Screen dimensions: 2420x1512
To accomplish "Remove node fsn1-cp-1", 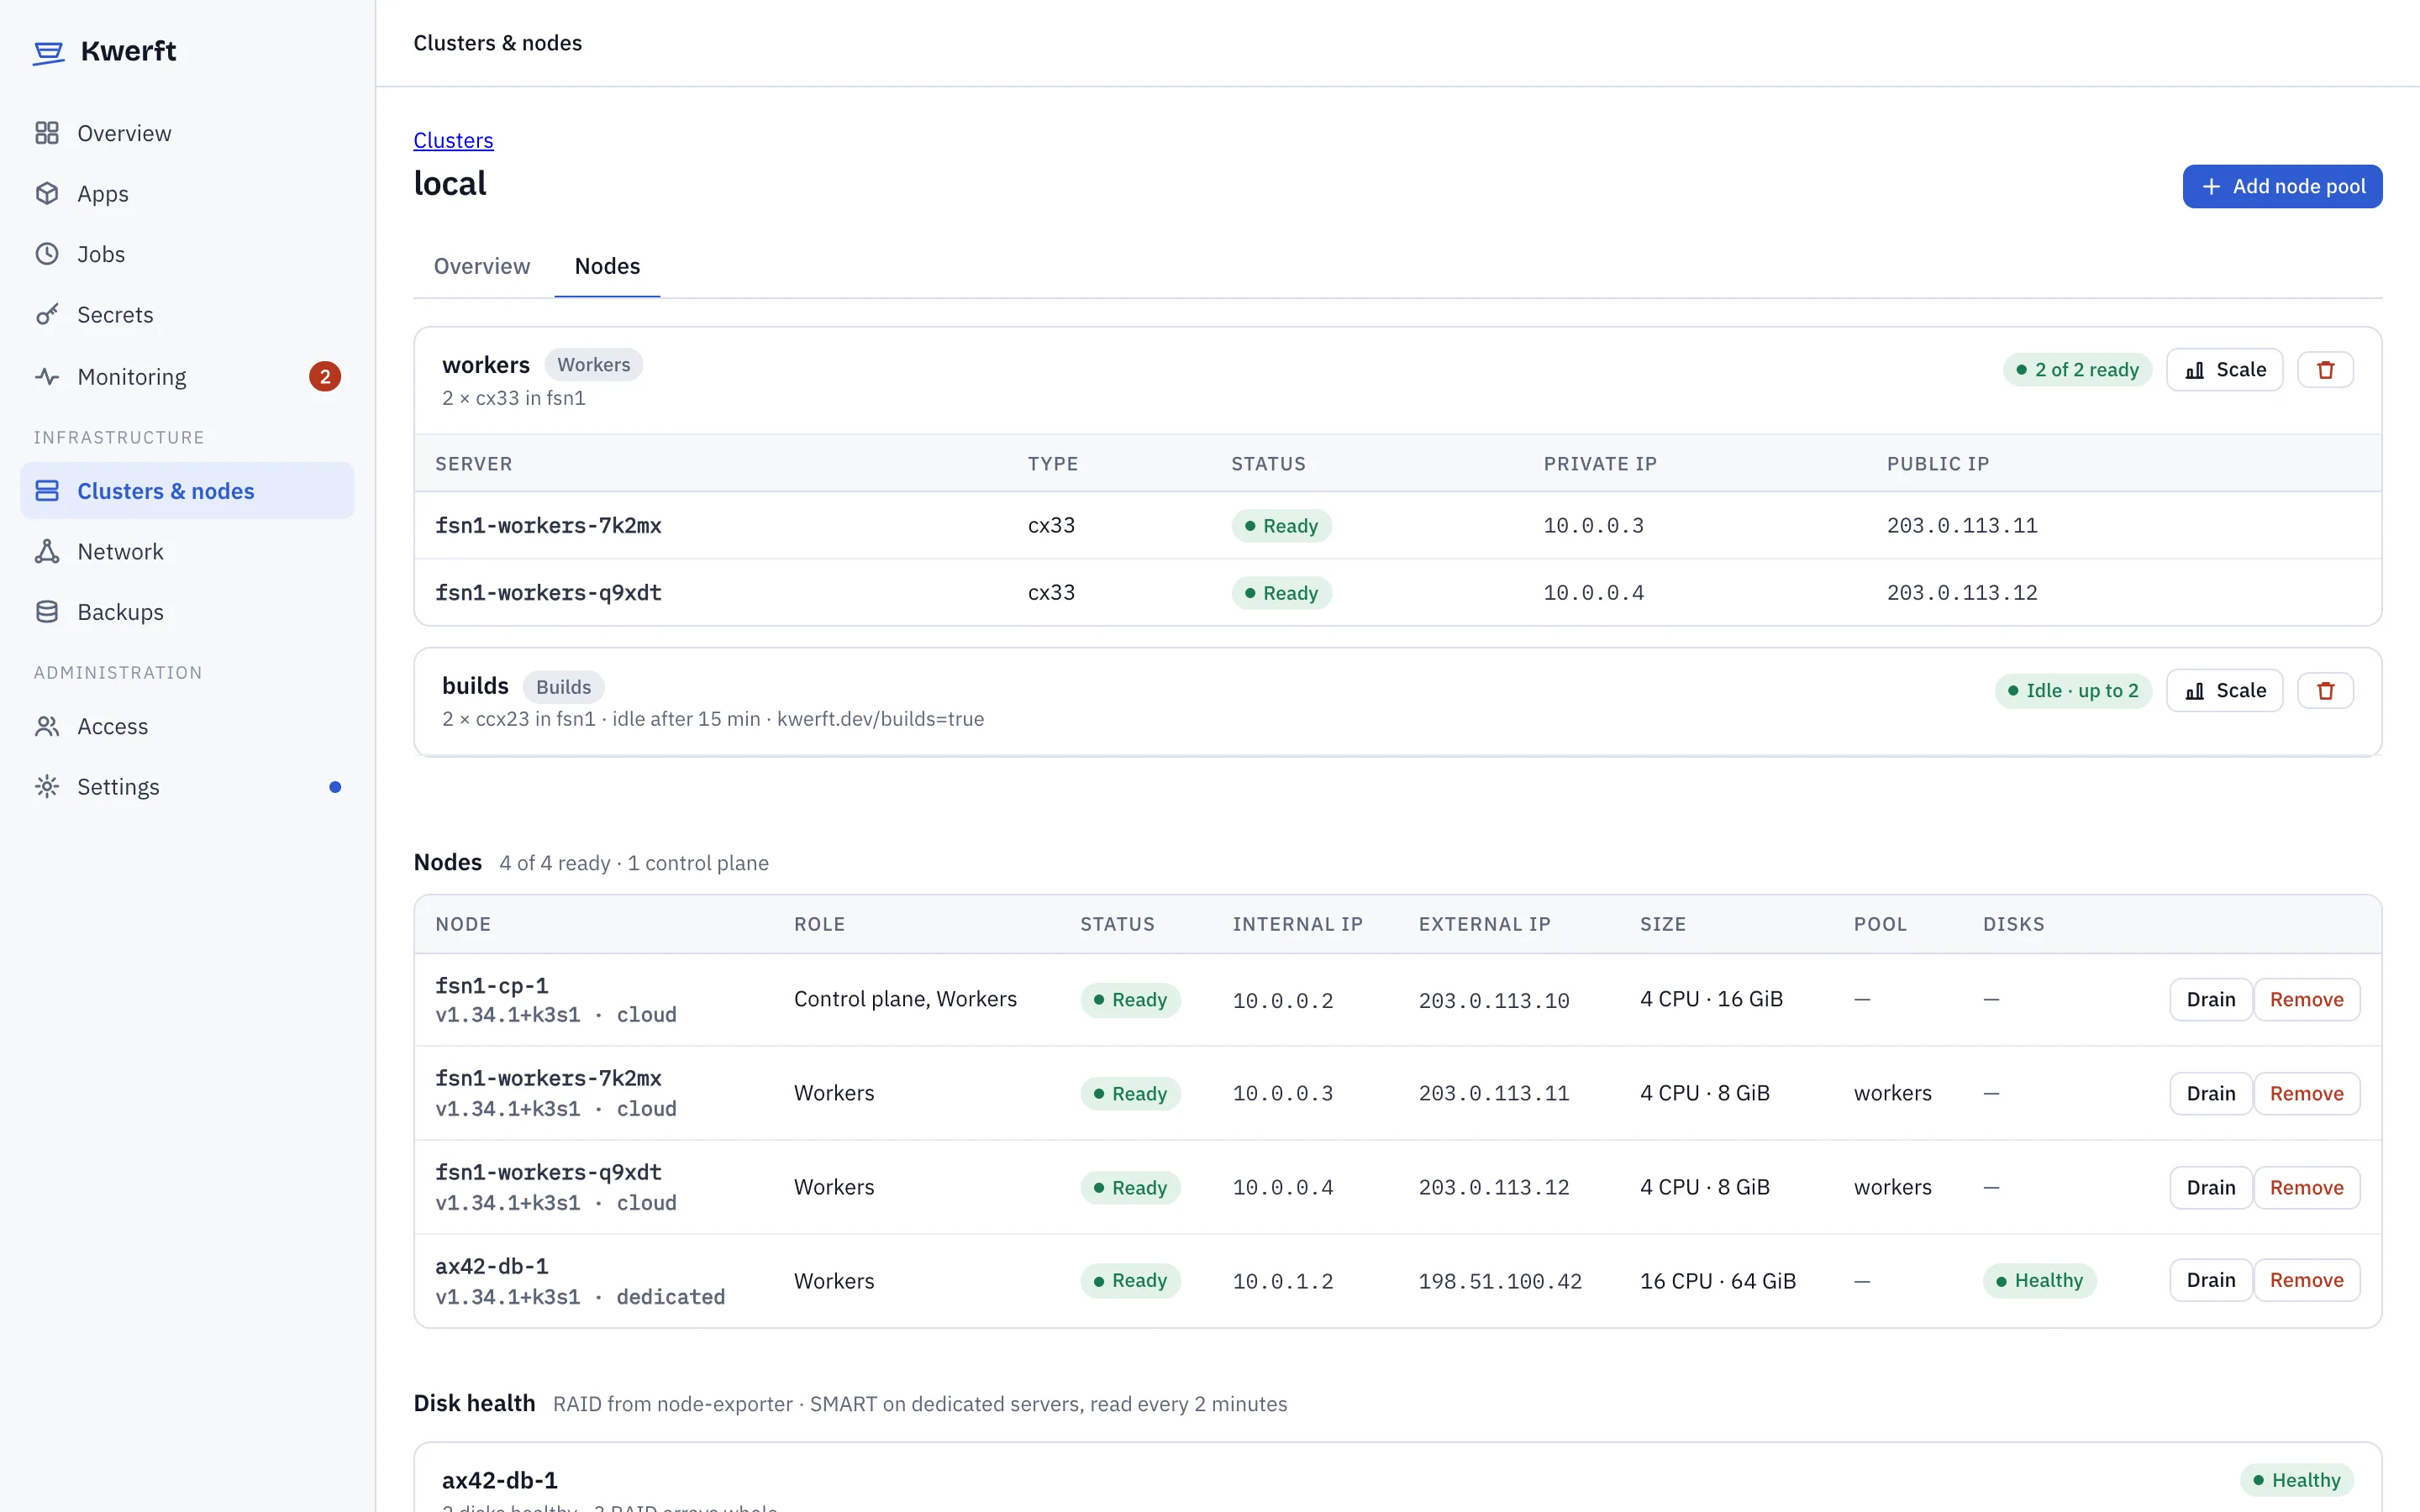I will pyautogui.click(x=2306, y=1000).
